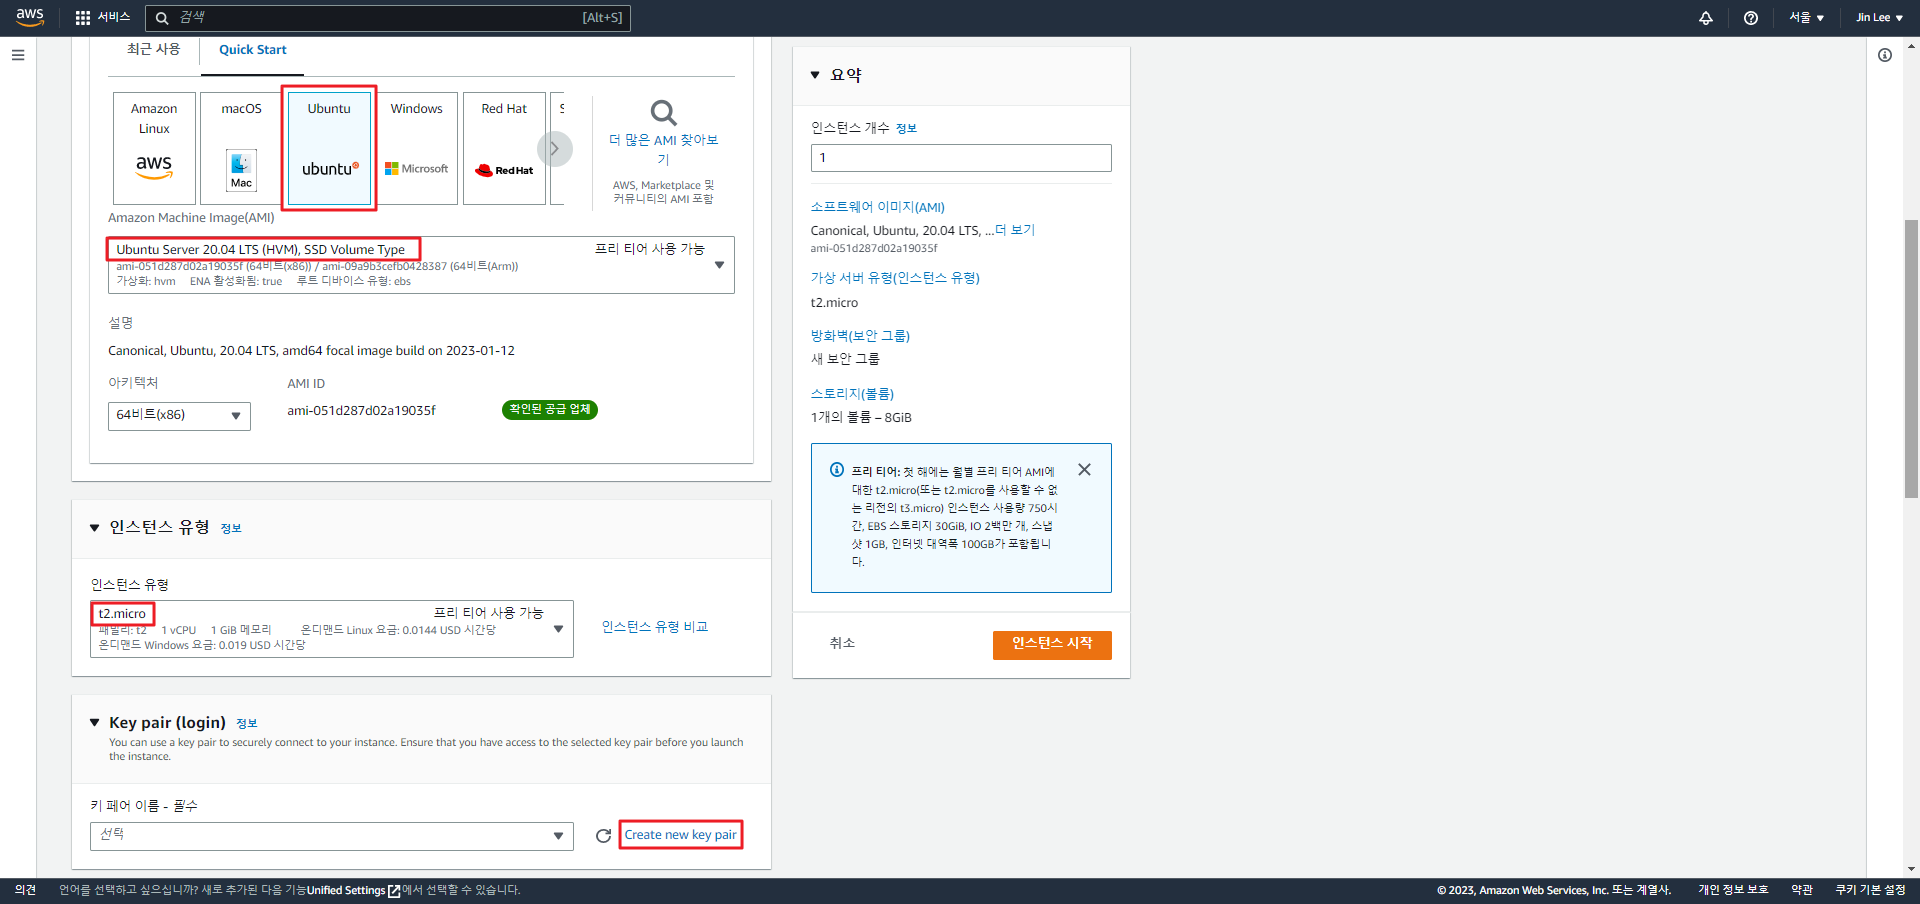Click 정보 link next to Key pair heading
This screenshot has height=904, width=1920.
click(247, 723)
